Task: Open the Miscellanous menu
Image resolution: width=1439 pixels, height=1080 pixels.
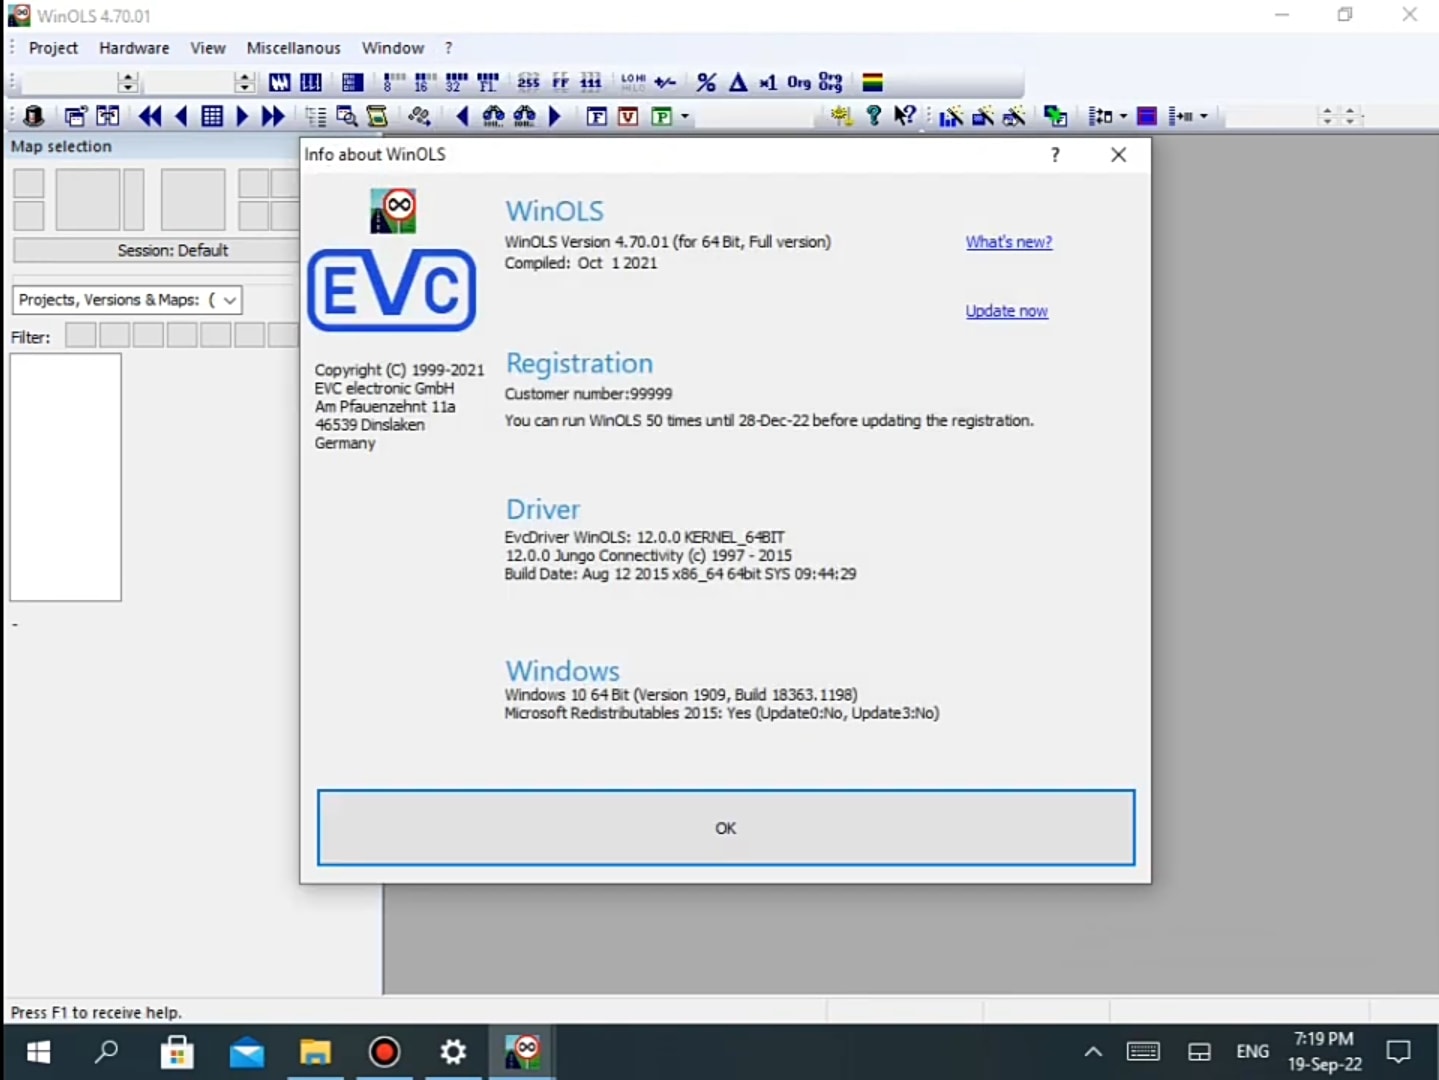Action: [x=293, y=48]
